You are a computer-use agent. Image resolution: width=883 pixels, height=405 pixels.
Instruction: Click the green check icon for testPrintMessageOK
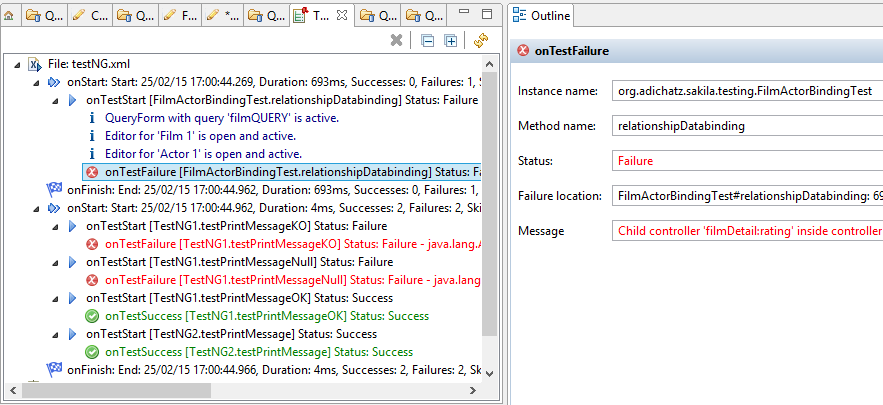[x=93, y=316]
